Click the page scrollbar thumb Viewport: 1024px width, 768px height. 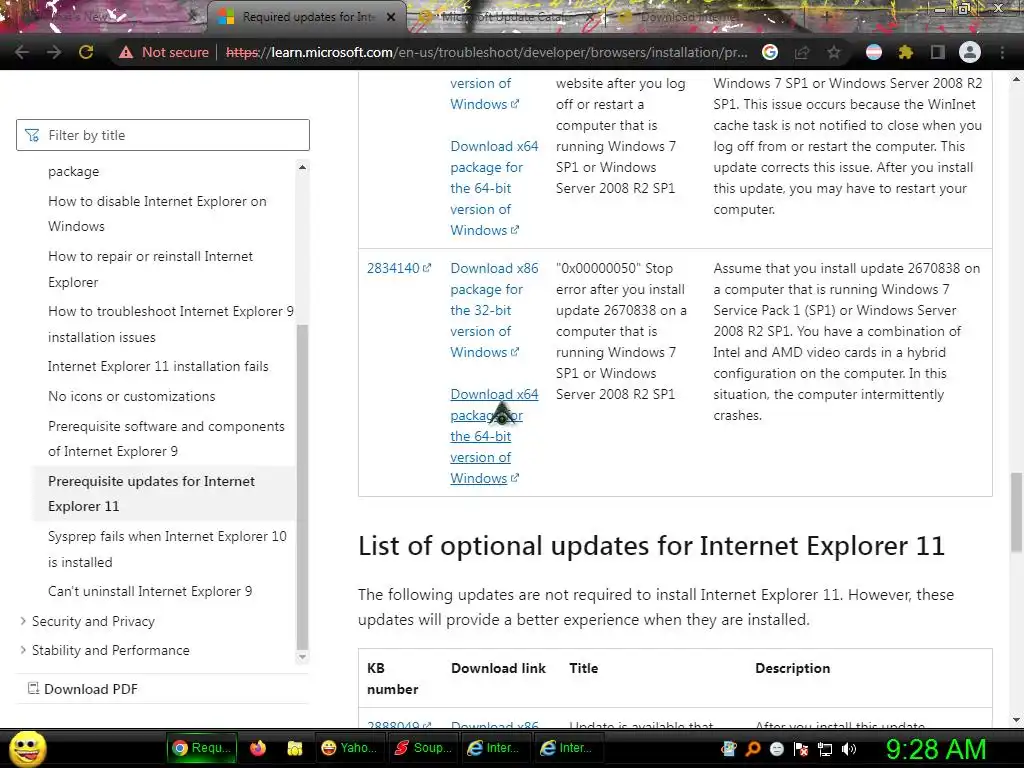[1016, 511]
